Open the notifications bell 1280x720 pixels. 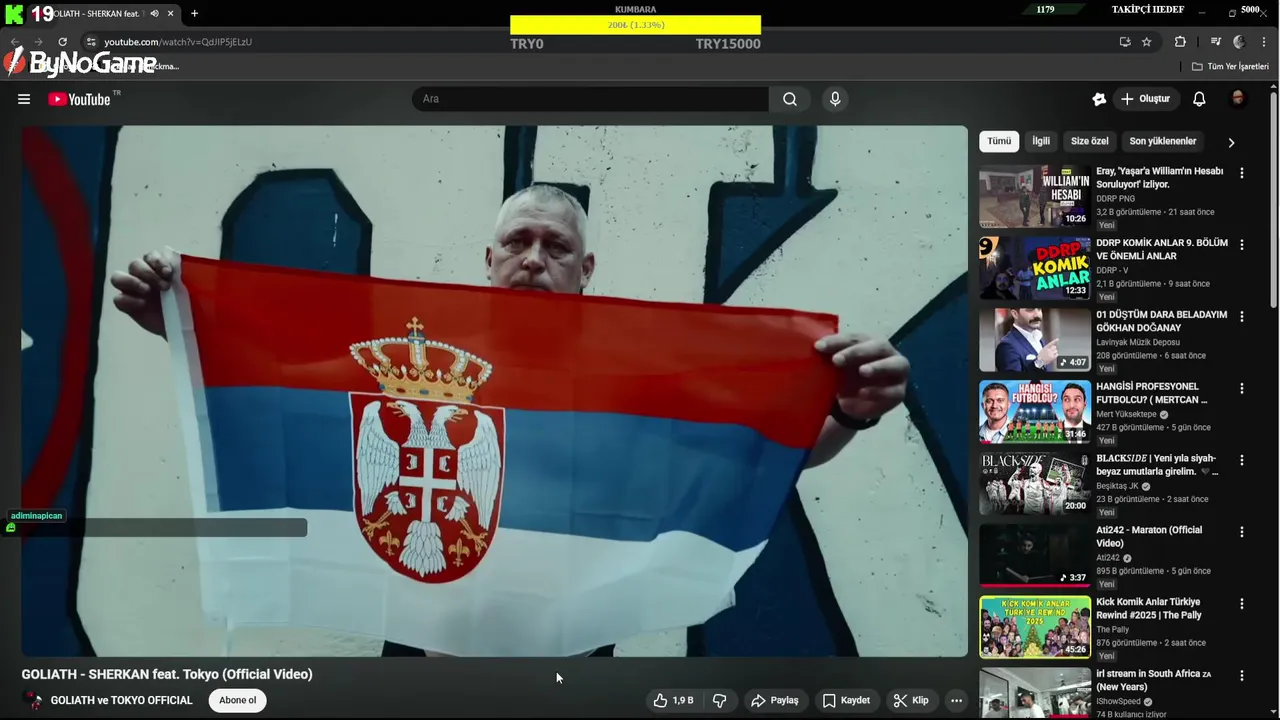pyautogui.click(x=1199, y=99)
